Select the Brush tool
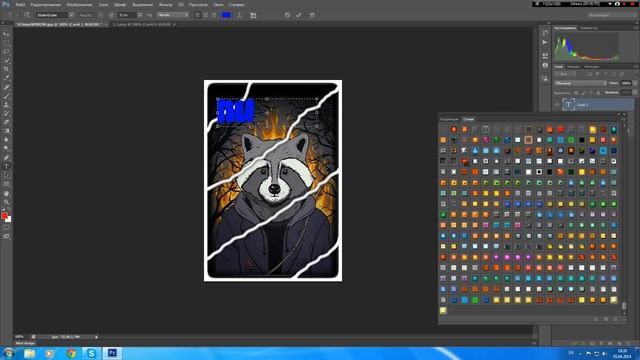640x360 pixels. coord(6,96)
